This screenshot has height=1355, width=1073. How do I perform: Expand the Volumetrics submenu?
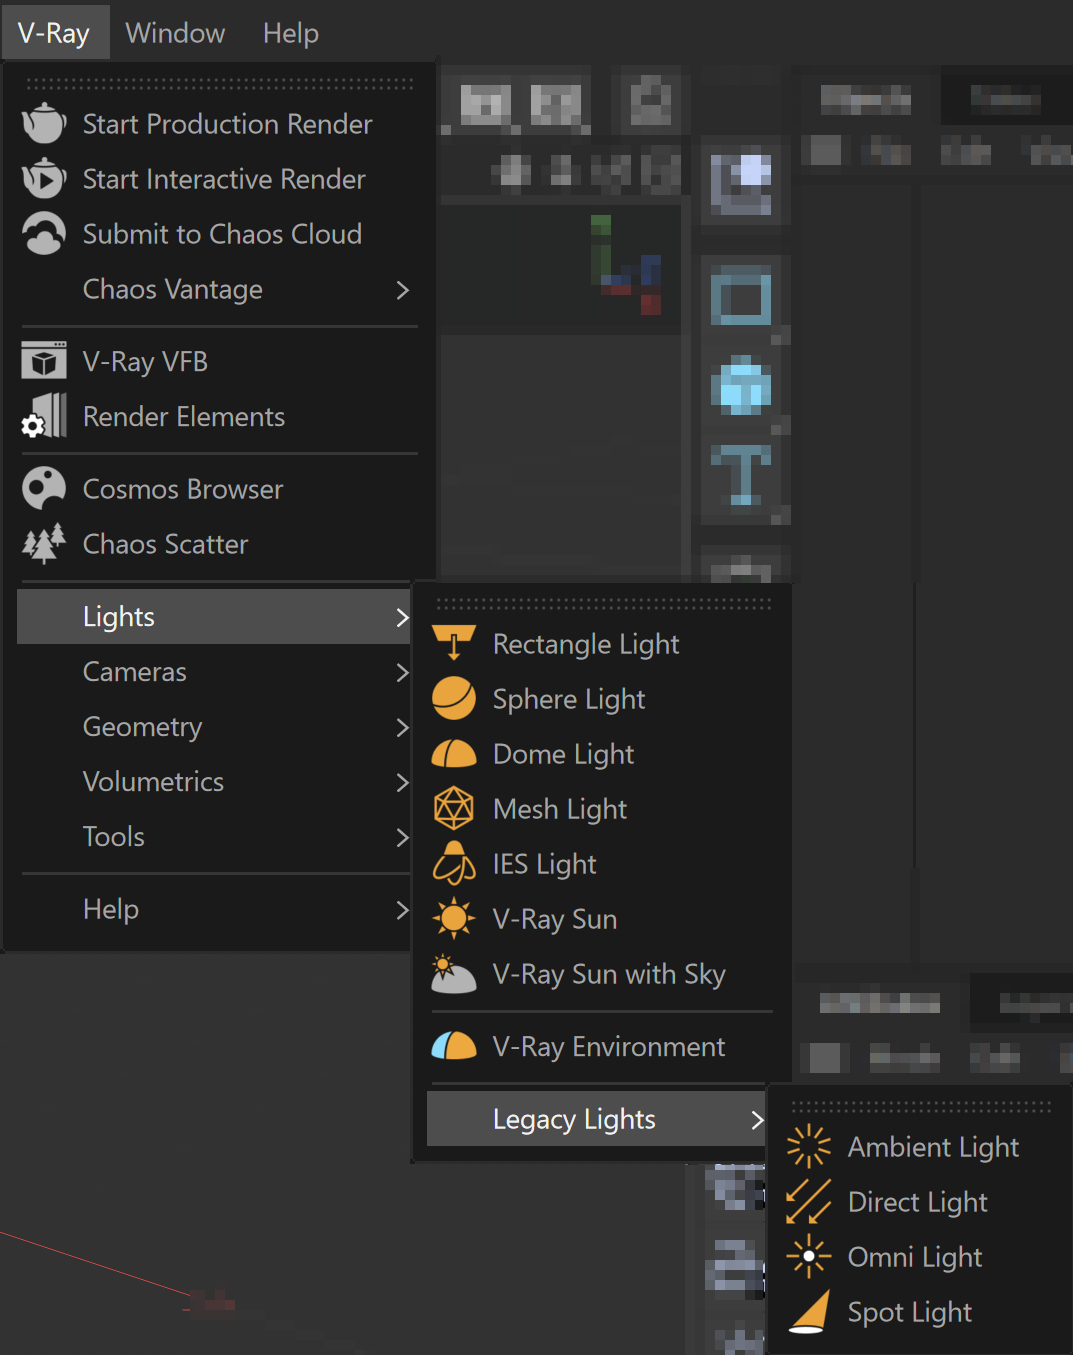tap(215, 782)
